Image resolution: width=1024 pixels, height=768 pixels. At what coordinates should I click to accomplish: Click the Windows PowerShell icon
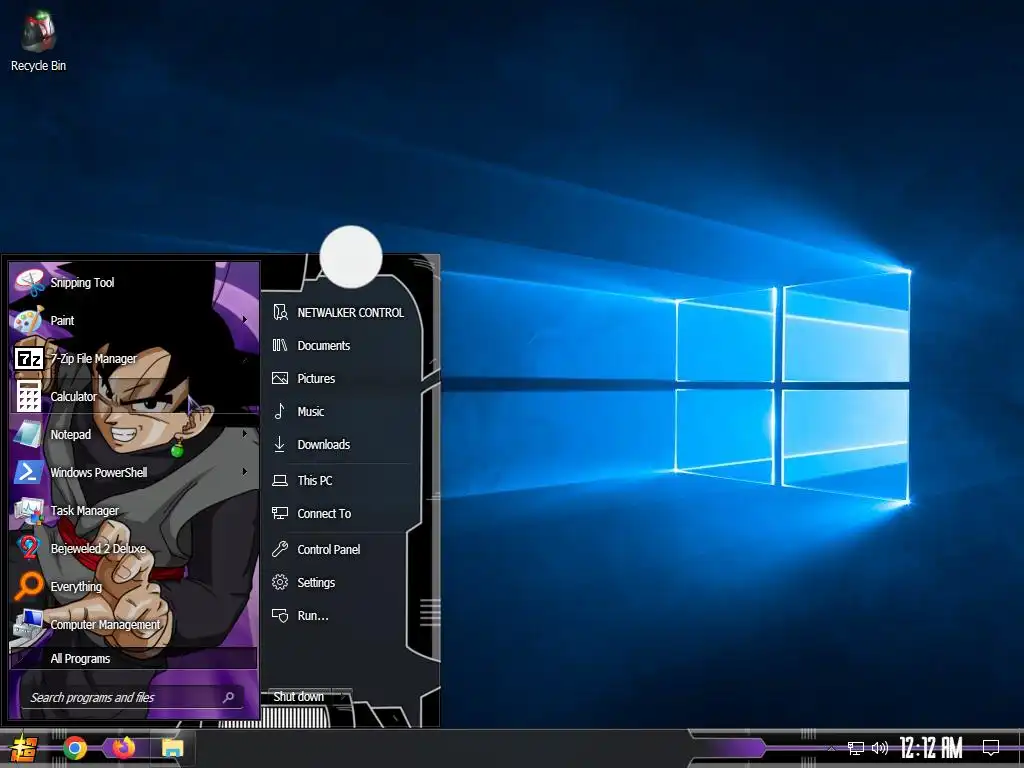[x=29, y=472]
